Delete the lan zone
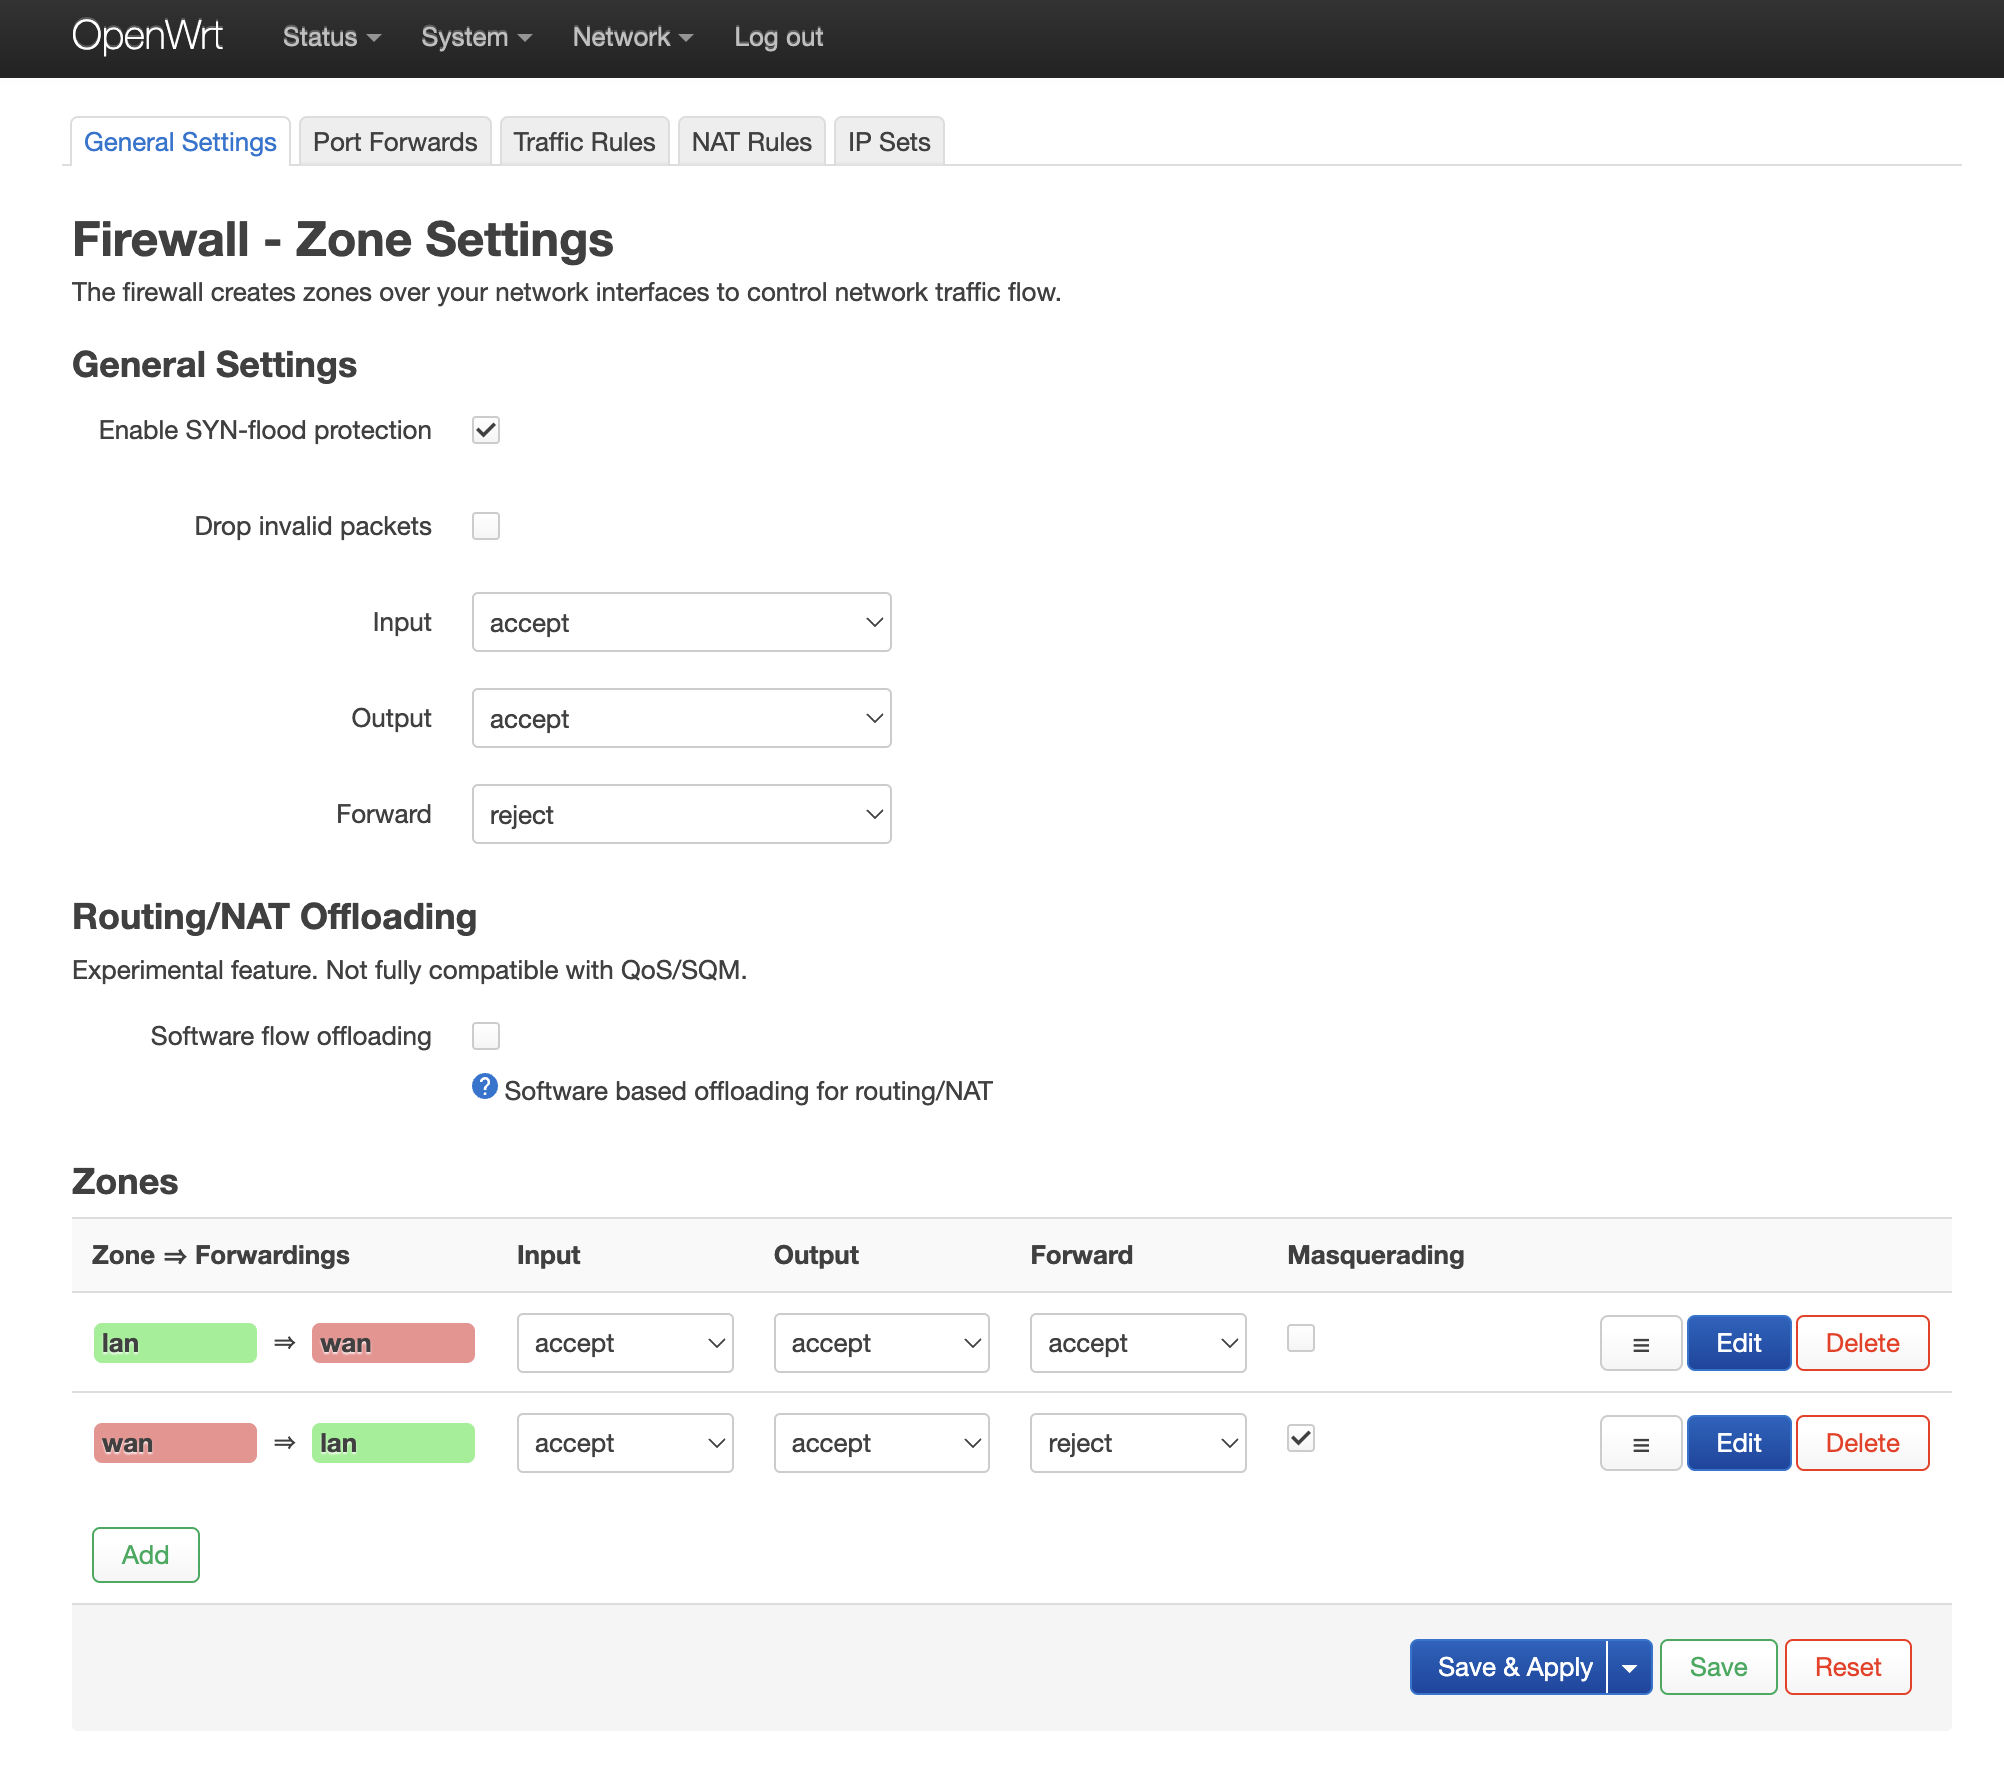This screenshot has width=2004, height=1784. click(1861, 1343)
